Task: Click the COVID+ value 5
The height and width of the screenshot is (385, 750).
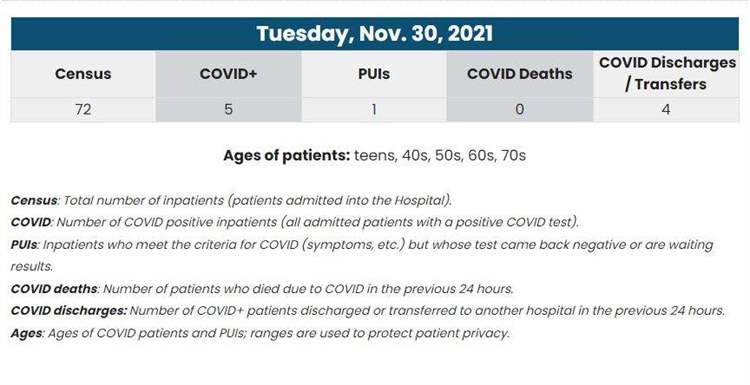Action: [x=228, y=110]
